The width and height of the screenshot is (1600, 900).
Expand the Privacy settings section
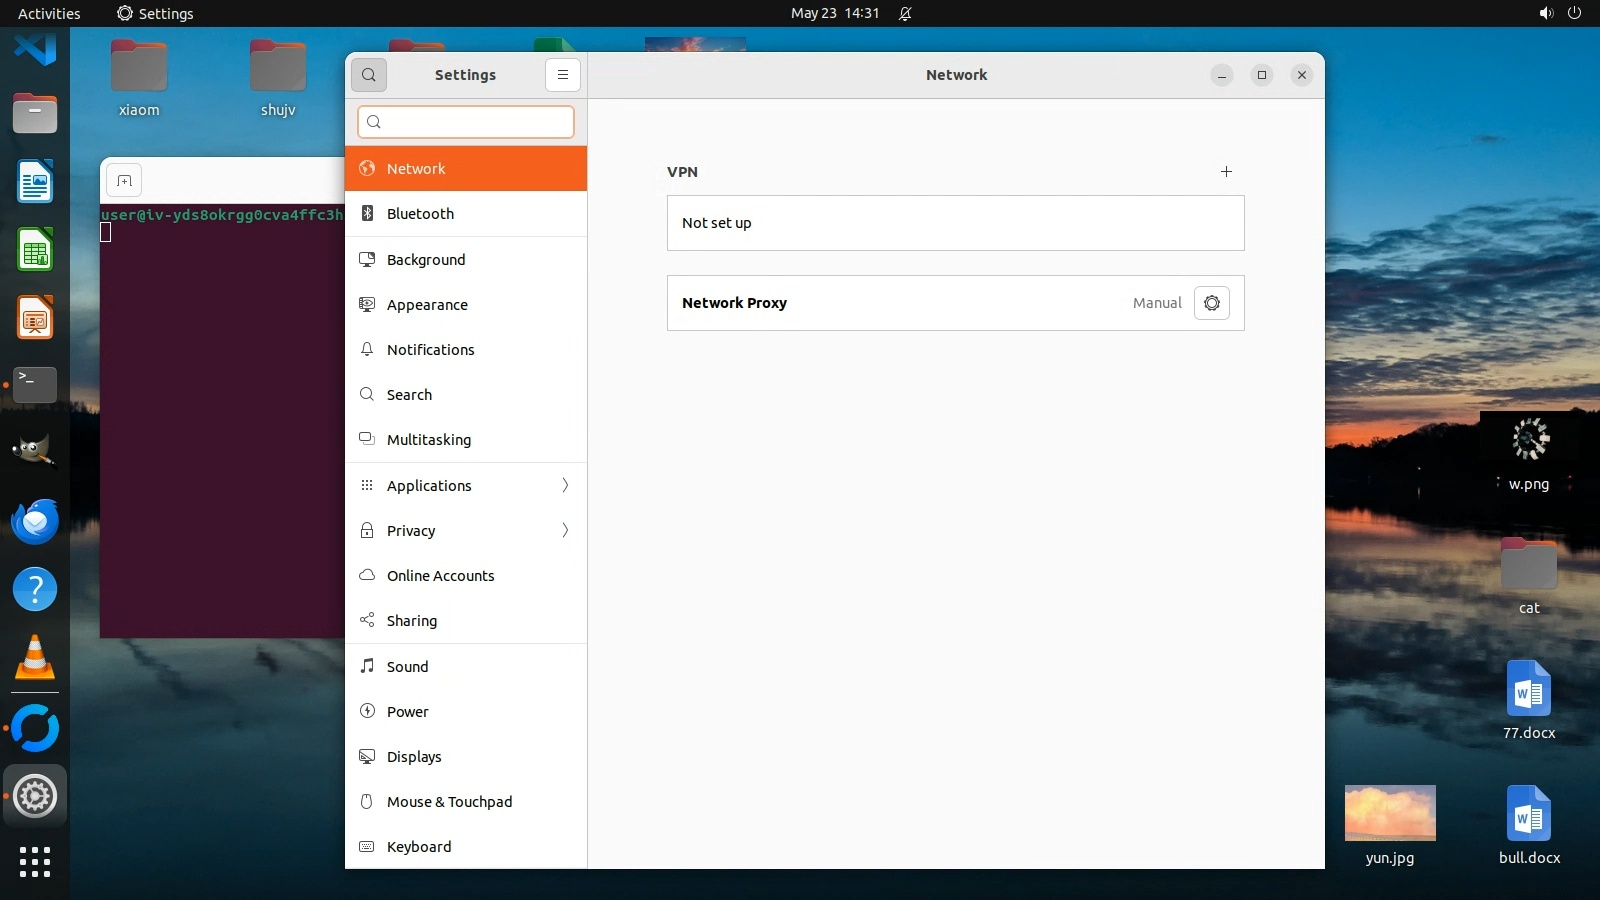pyautogui.click(x=466, y=531)
